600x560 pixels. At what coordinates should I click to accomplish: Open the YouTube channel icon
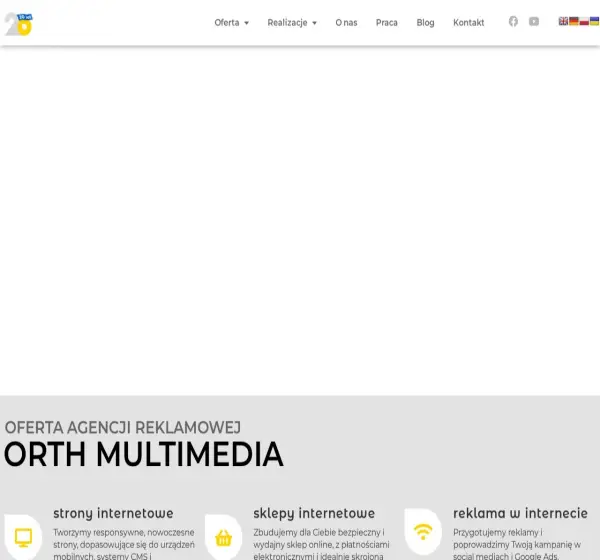(534, 21)
